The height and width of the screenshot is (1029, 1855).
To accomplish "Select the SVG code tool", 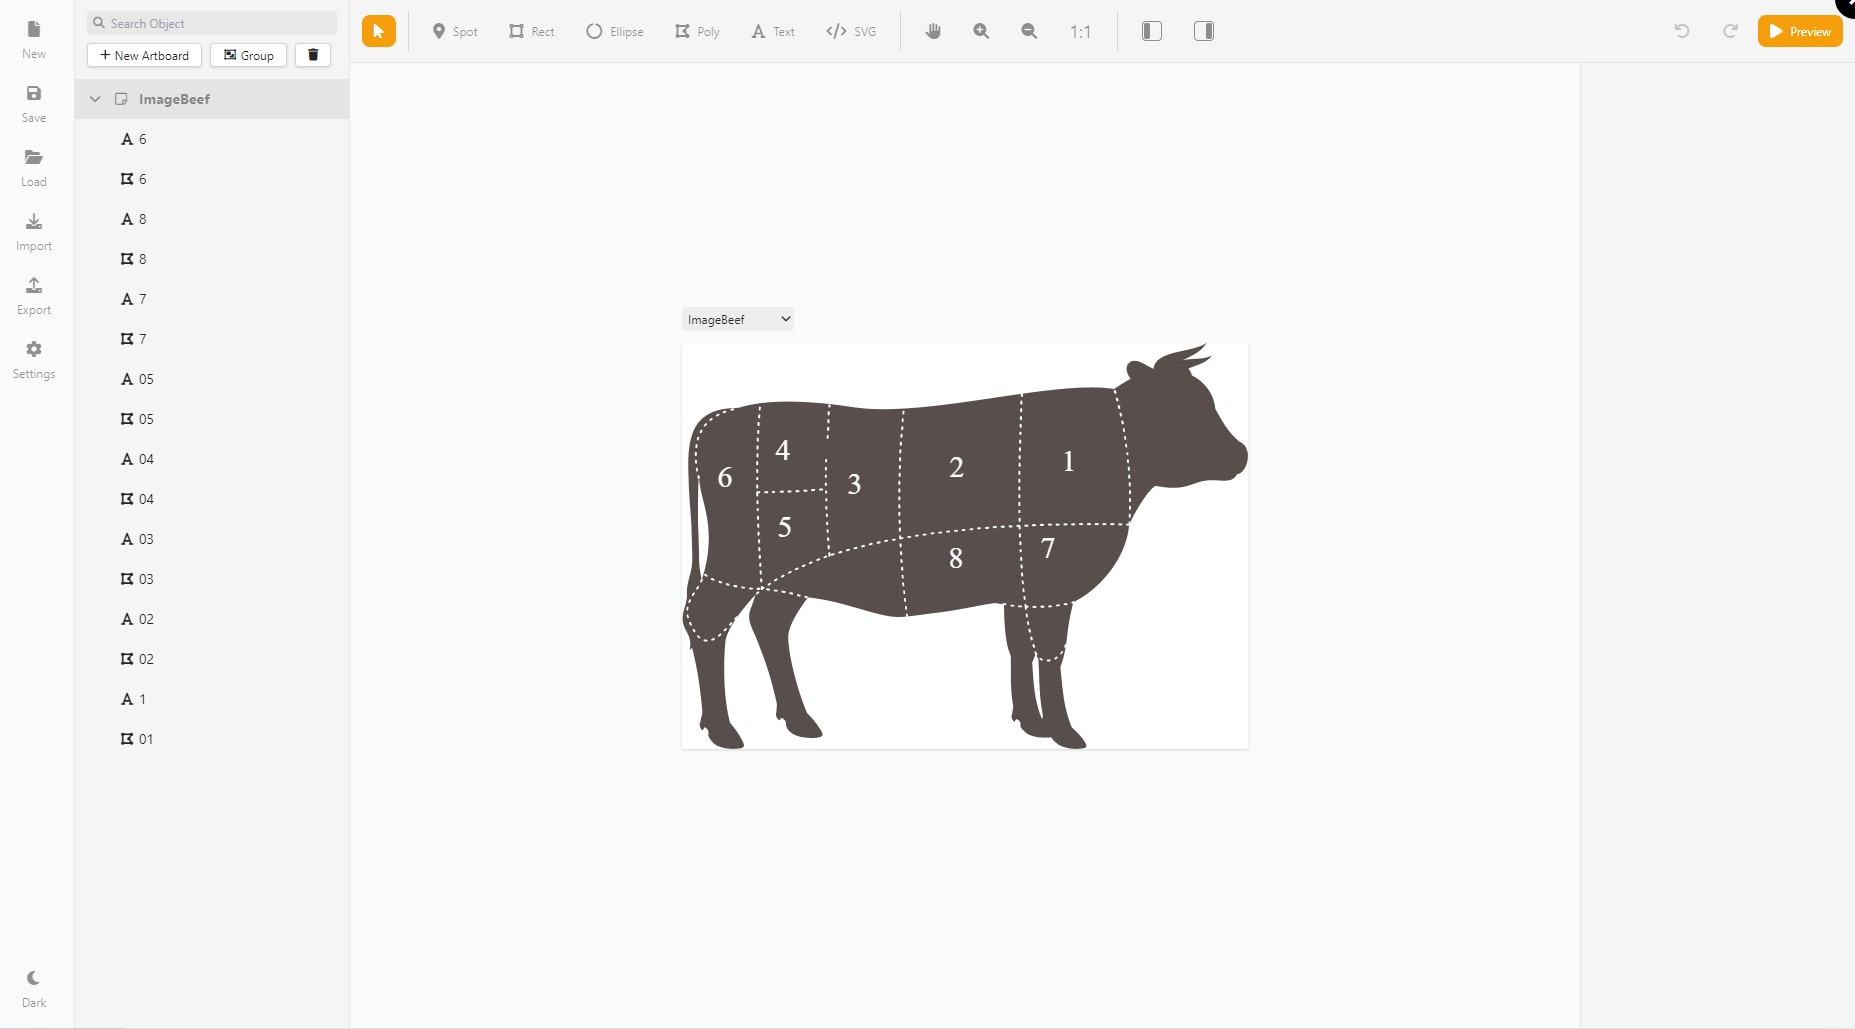I will [x=851, y=31].
